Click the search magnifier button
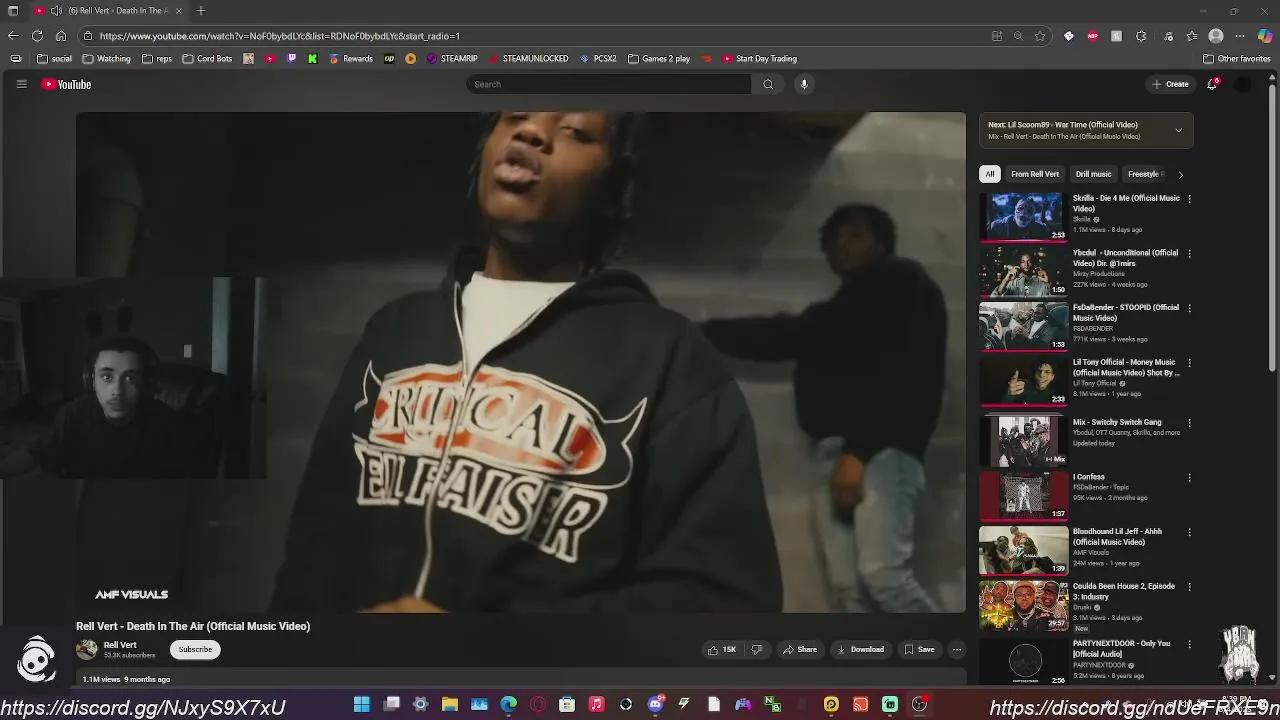The height and width of the screenshot is (720, 1280). (x=768, y=84)
